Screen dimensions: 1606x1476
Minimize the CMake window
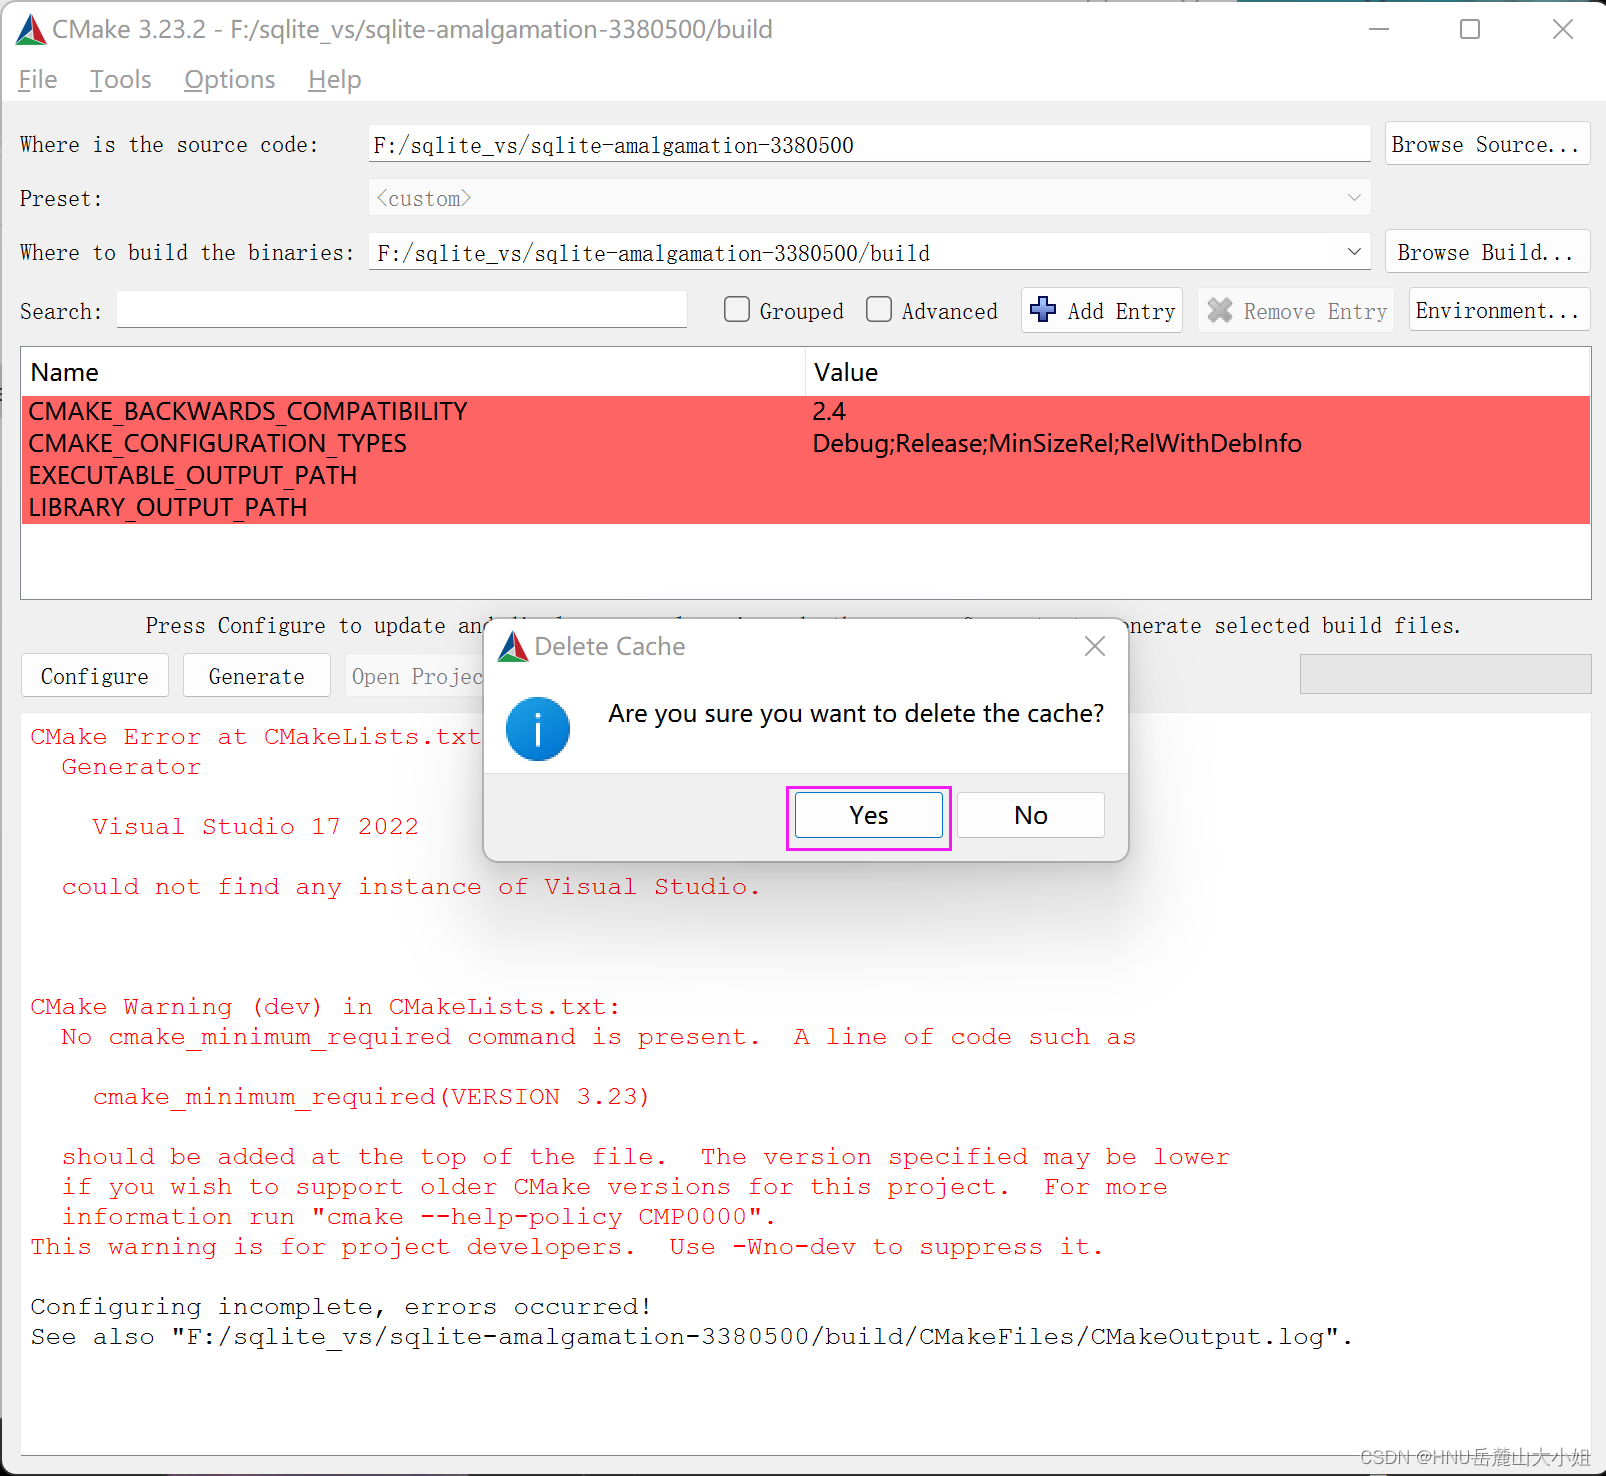[1379, 30]
